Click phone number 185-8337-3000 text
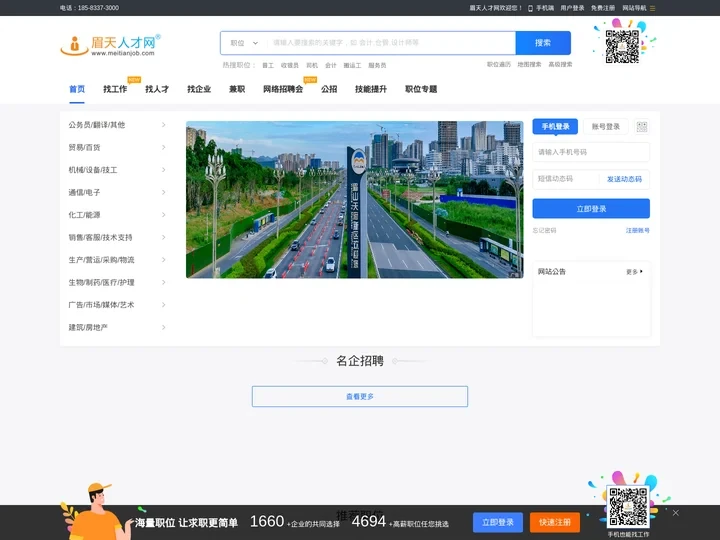Screen dimensions: 720x540 point(98,8)
